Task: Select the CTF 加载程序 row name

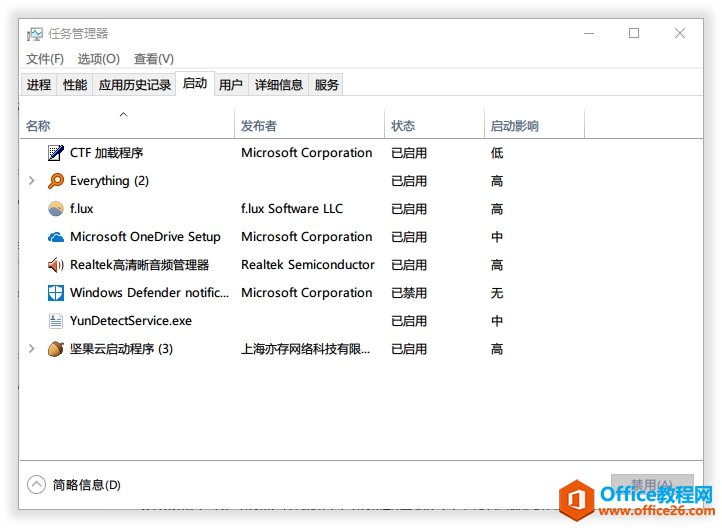Action: click(x=106, y=153)
